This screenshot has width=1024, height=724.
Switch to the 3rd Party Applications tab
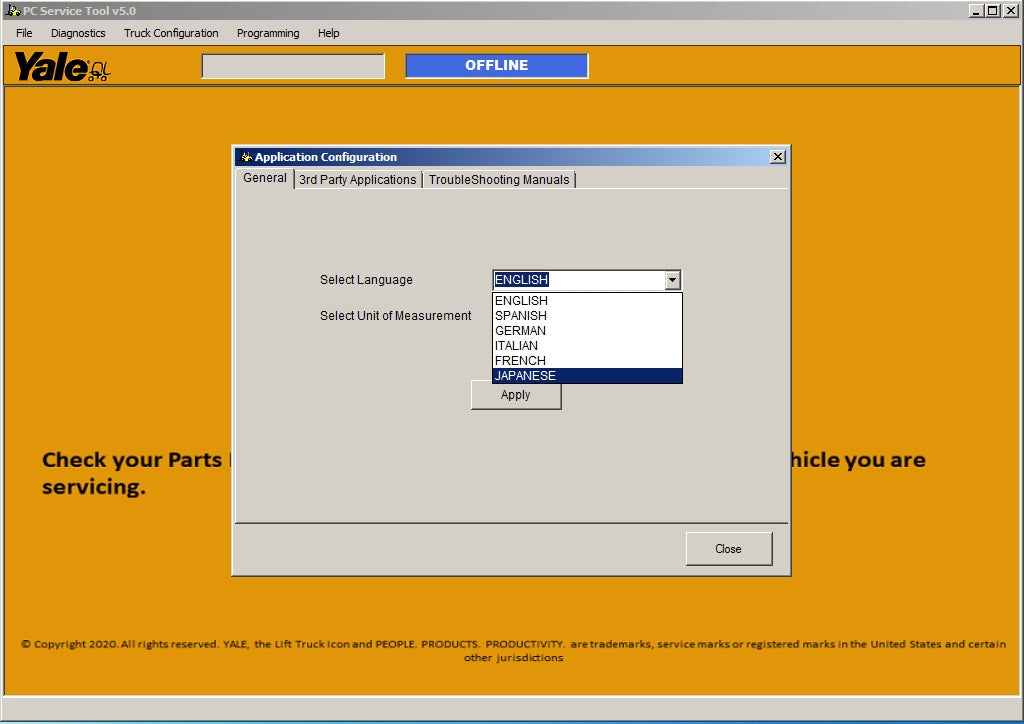[x=357, y=180]
